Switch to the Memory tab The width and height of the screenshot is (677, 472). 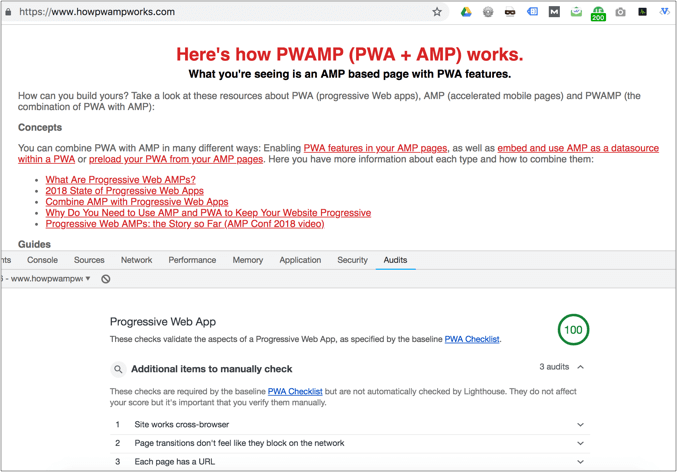click(247, 260)
